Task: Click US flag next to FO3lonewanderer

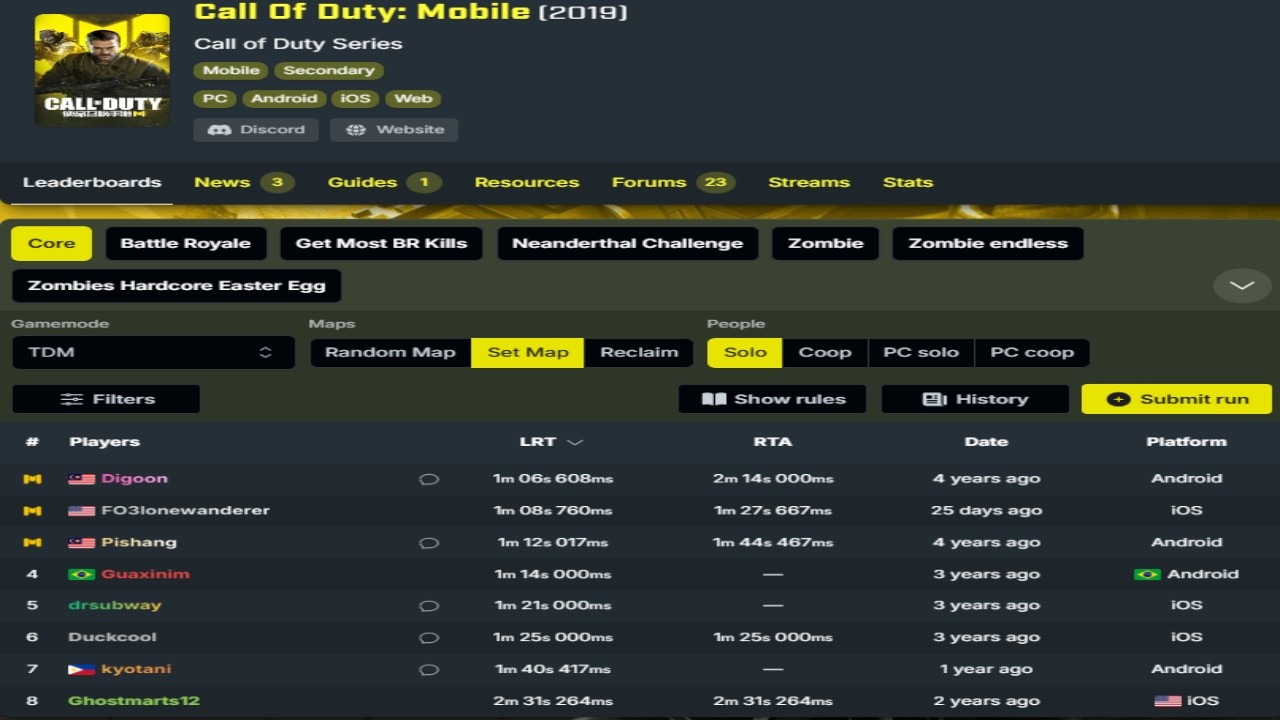Action: [x=81, y=511]
